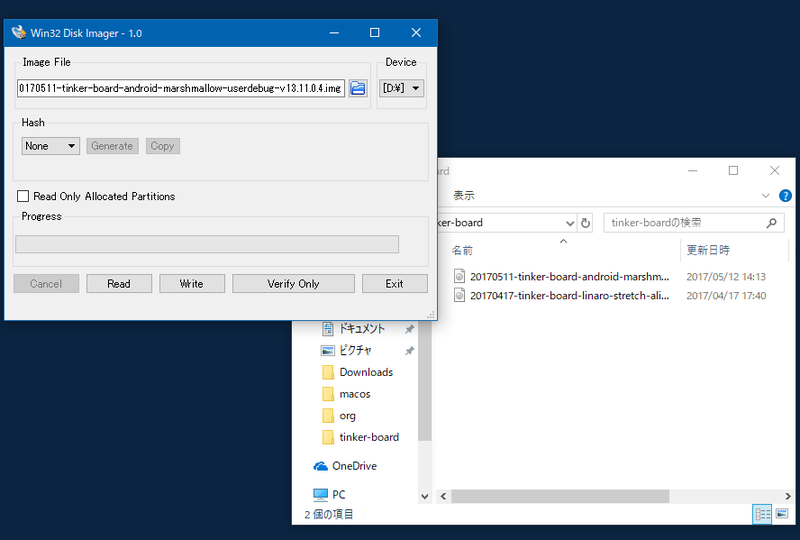Open the tinker-board folder in navigation pane
Image resolution: width=800 pixels, height=540 pixels.
click(369, 437)
